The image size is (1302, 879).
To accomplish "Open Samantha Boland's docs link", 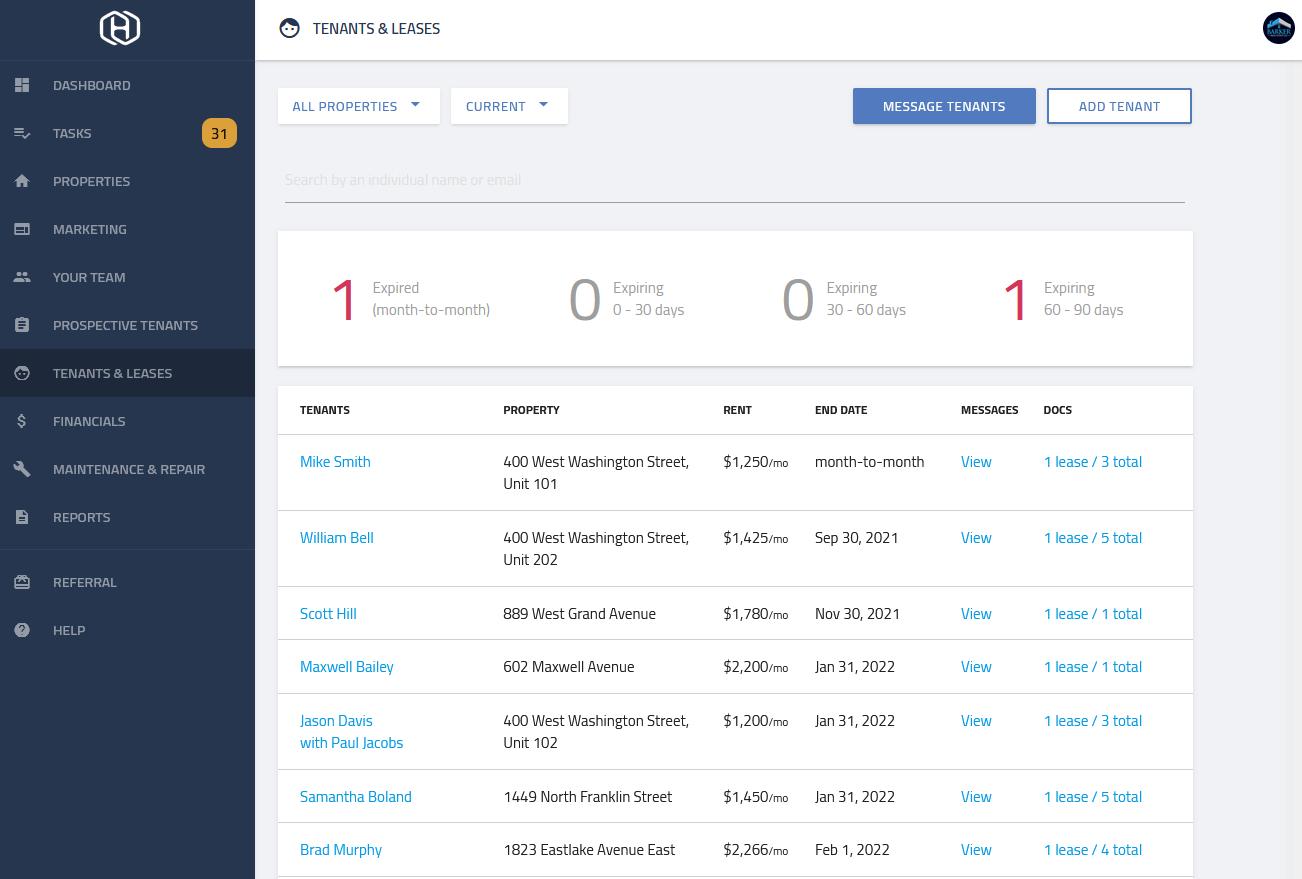I will (x=1093, y=797).
